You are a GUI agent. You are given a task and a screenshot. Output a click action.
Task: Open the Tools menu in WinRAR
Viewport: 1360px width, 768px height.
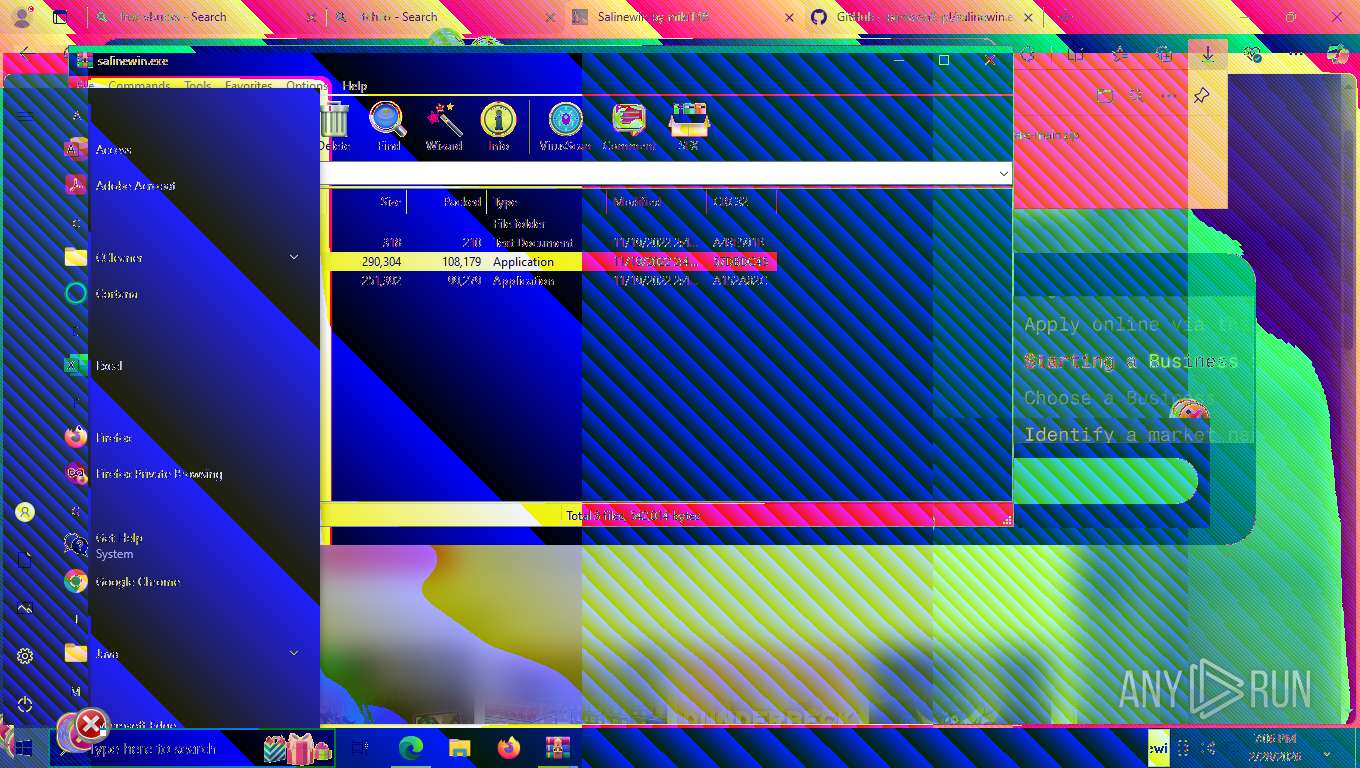pos(197,86)
